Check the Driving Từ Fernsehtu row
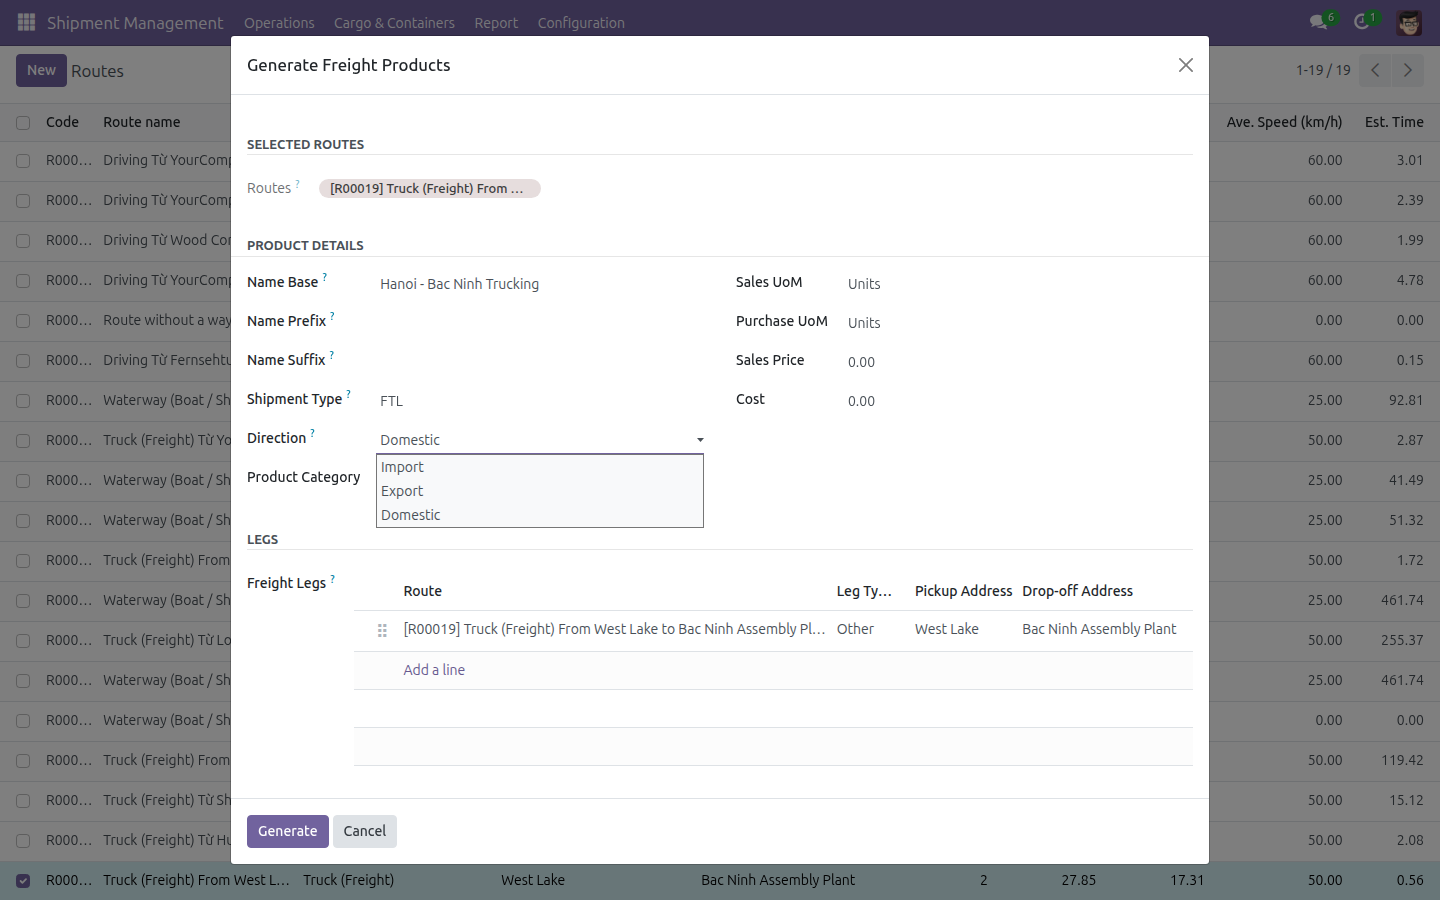The height and width of the screenshot is (900, 1440). click(x=23, y=360)
